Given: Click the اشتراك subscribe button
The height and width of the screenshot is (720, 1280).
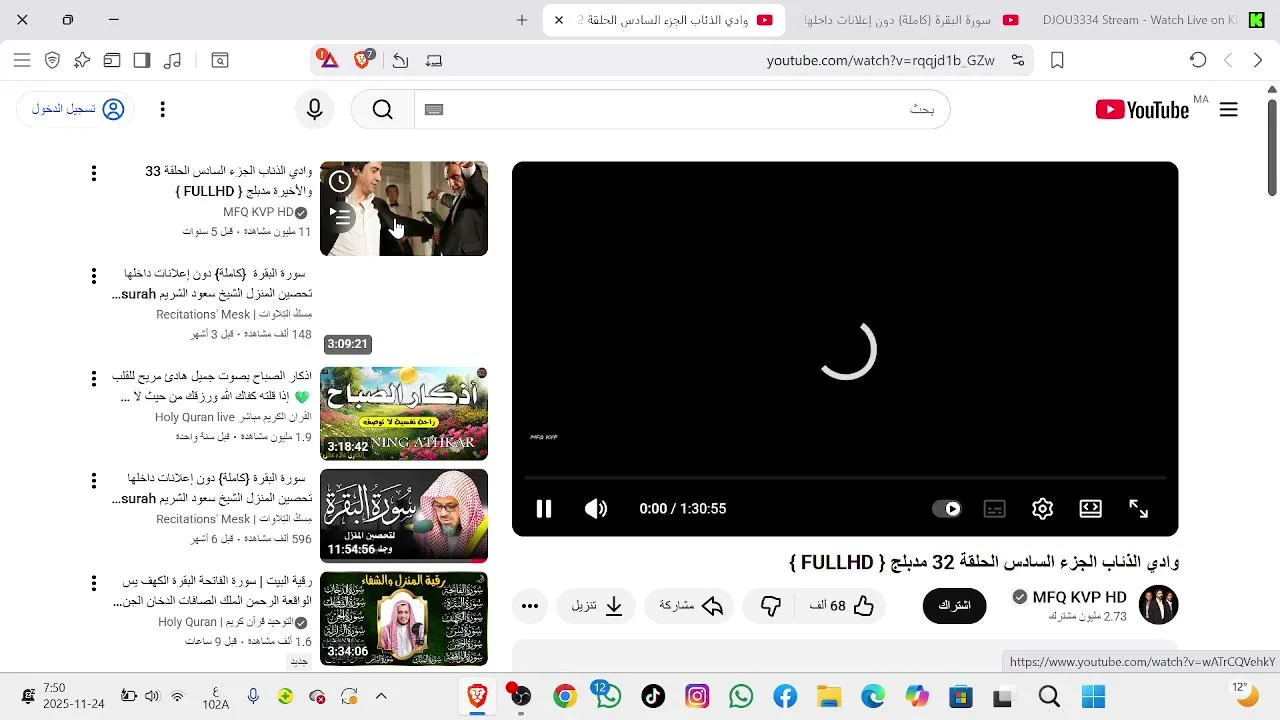Looking at the screenshot, I should pos(954,606).
